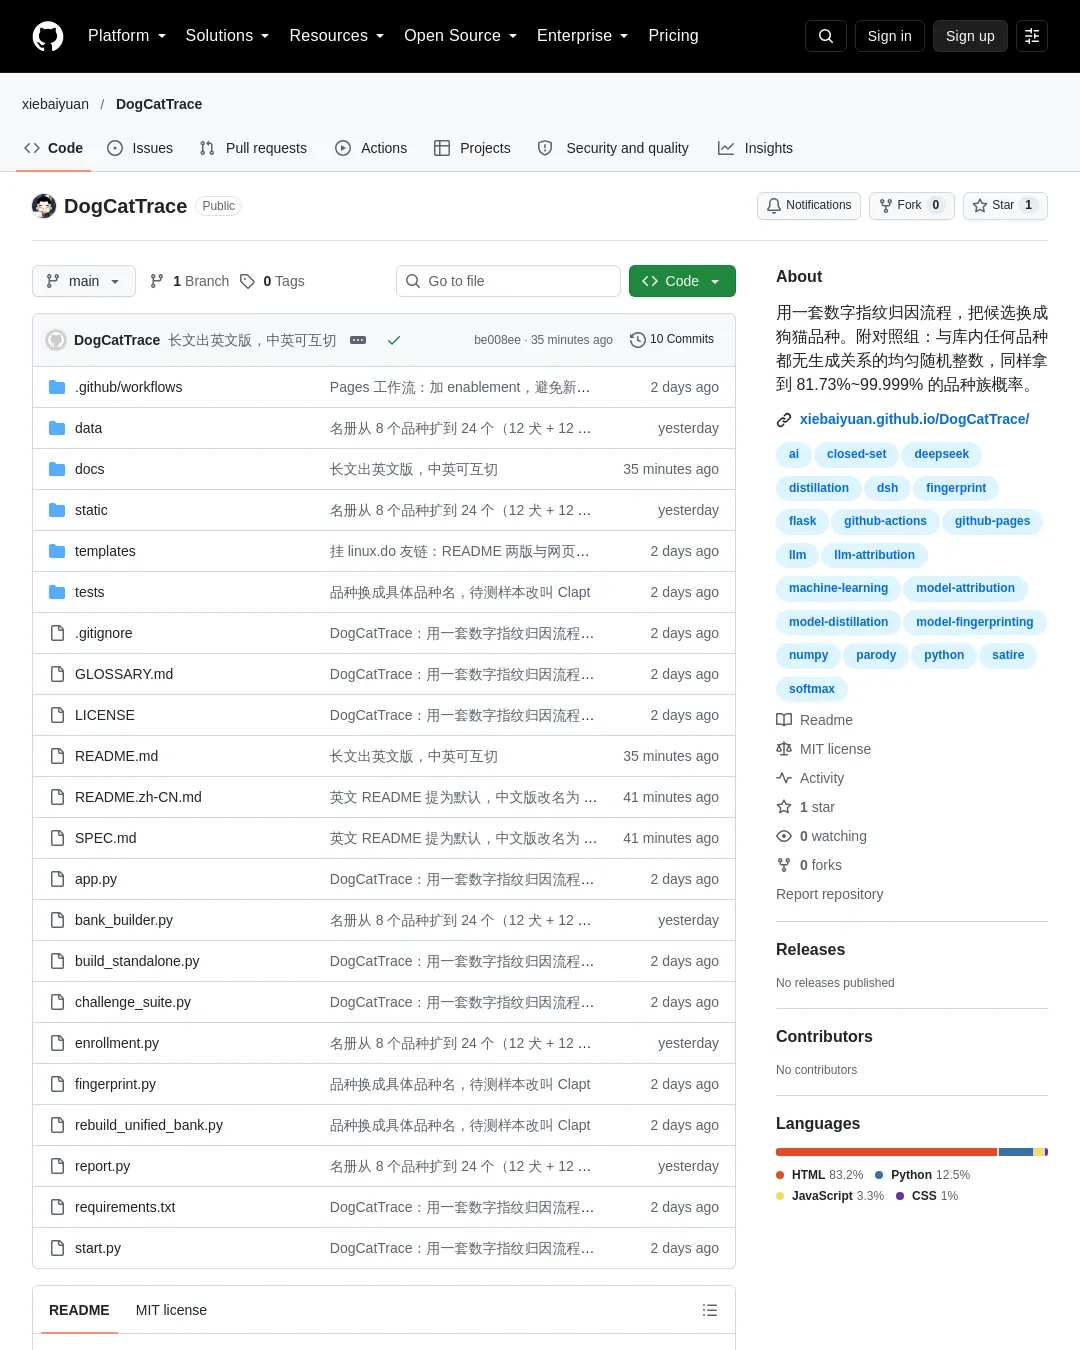Click the data folder icon
The image size is (1080, 1350).
(57, 428)
